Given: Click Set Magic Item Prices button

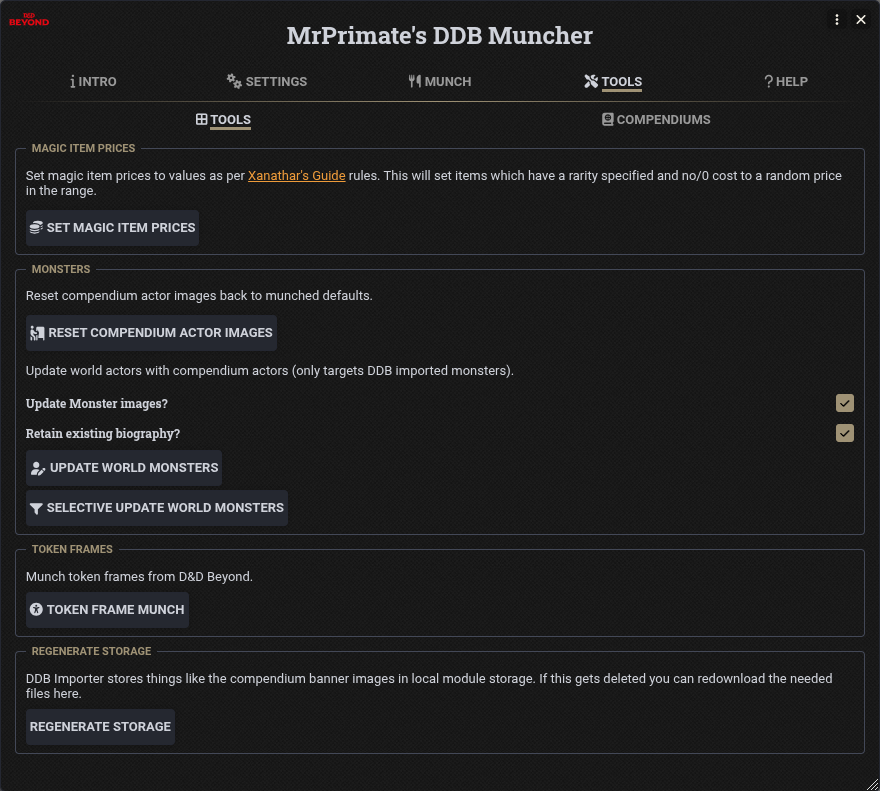Looking at the screenshot, I should [112, 228].
